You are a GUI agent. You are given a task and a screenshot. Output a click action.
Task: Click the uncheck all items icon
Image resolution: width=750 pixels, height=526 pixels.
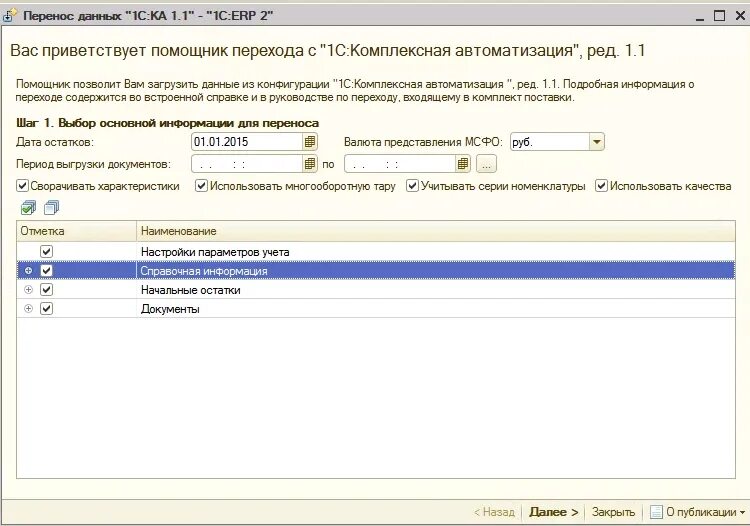tap(52, 208)
